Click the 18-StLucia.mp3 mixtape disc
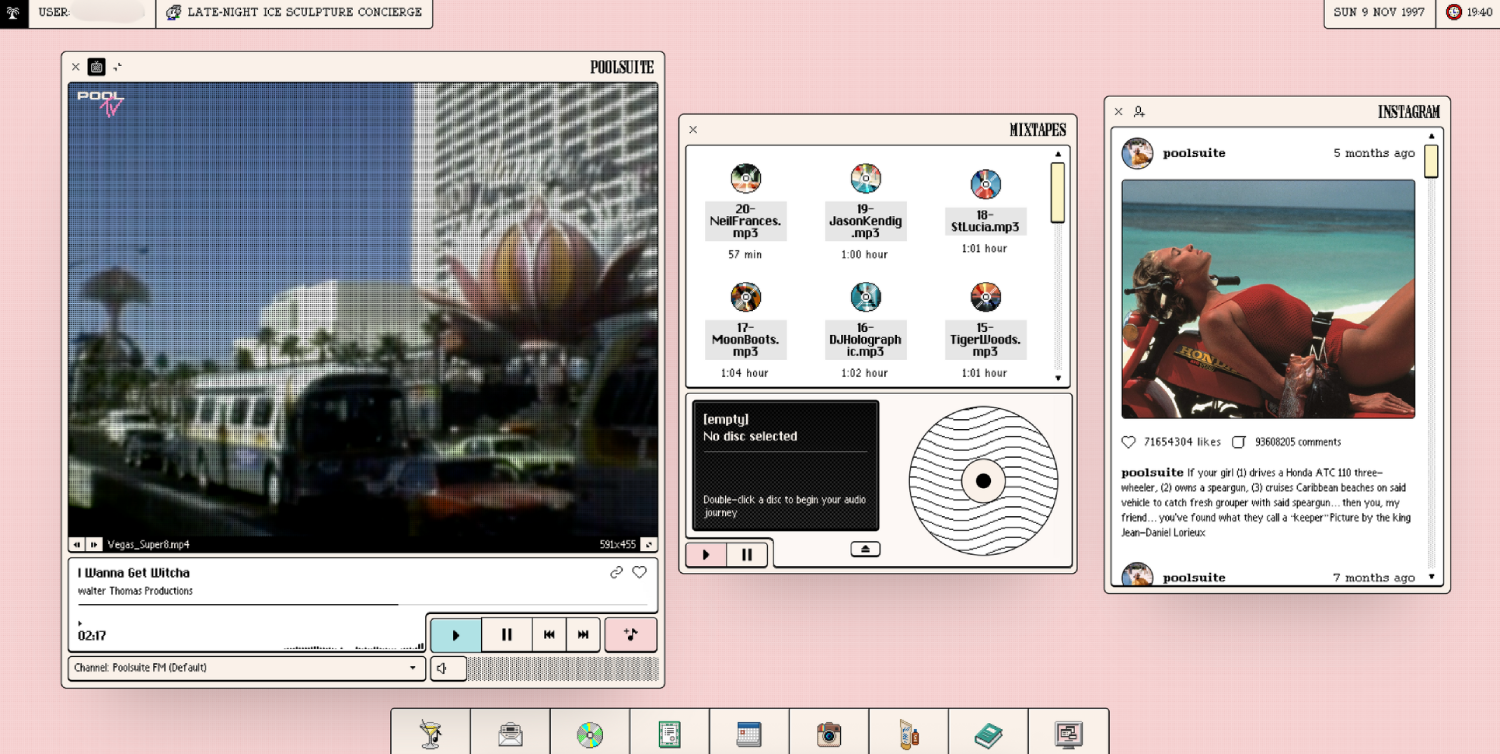1500x754 pixels. point(985,183)
